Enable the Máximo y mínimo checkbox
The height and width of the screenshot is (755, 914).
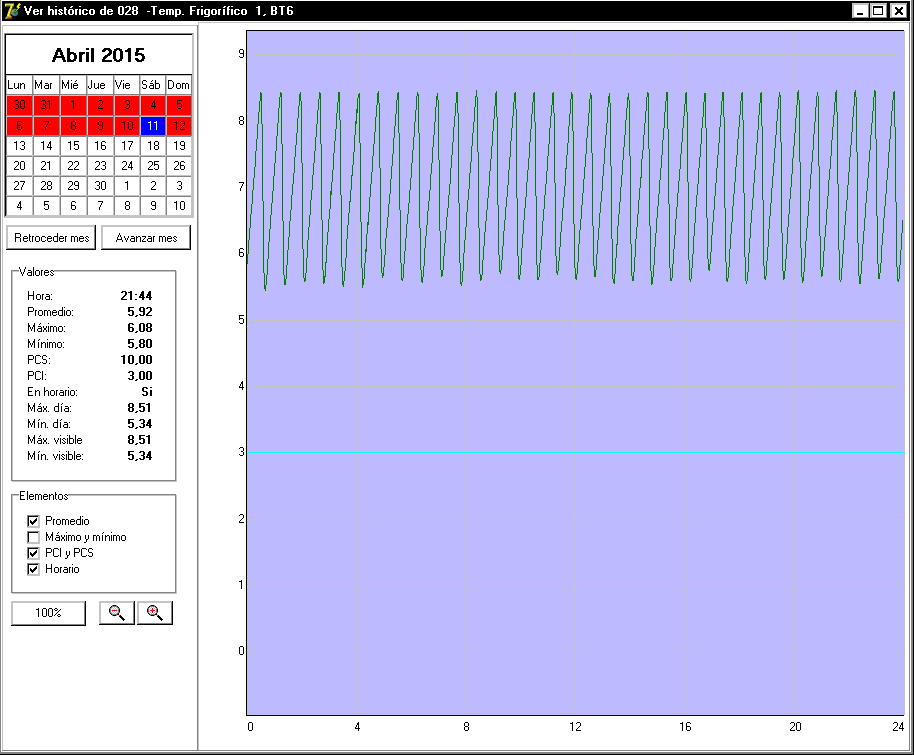(33, 537)
